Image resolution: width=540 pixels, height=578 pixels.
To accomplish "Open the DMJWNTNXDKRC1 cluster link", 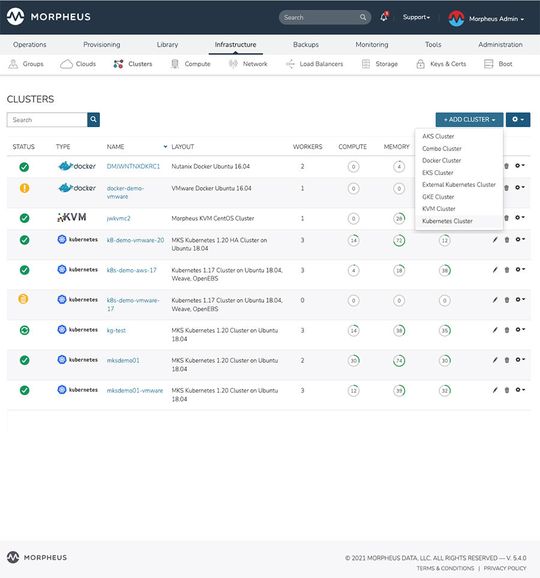I will tap(133, 166).
